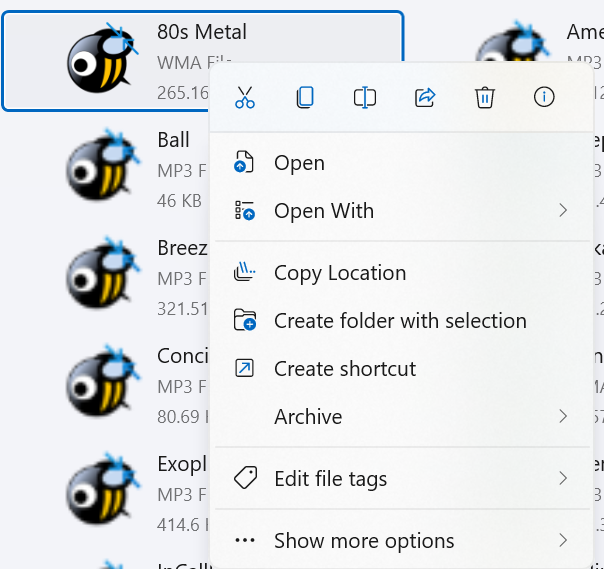This screenshot has width=604, height=569.
Task: Click the 46 KB file size text
Action: point(180,201)
